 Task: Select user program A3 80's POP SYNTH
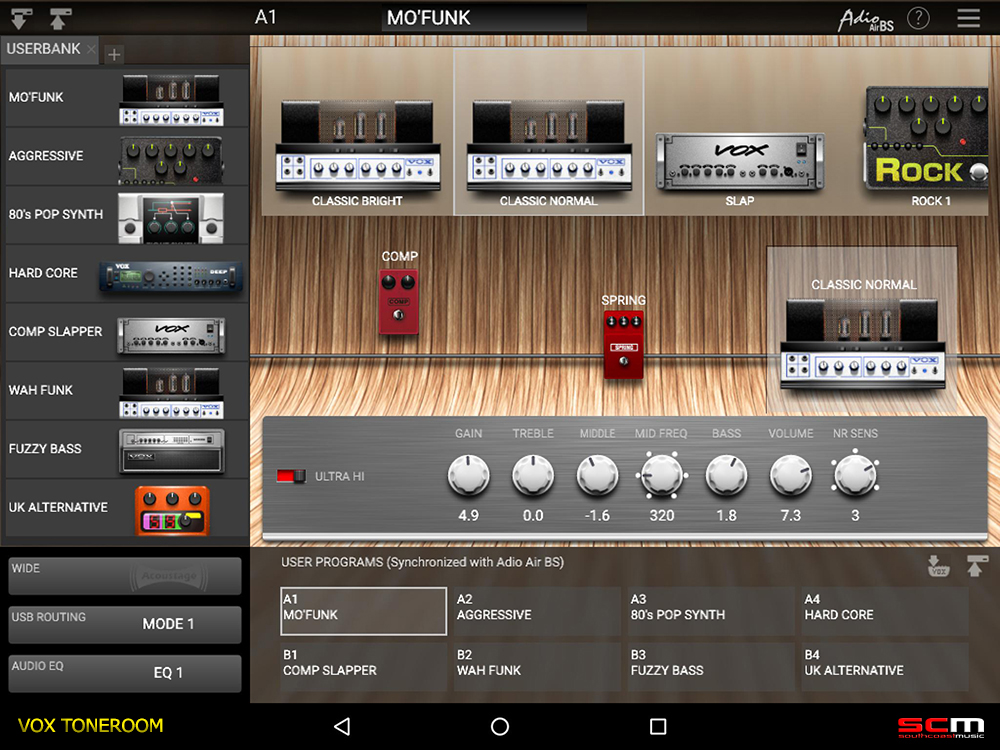711,611
